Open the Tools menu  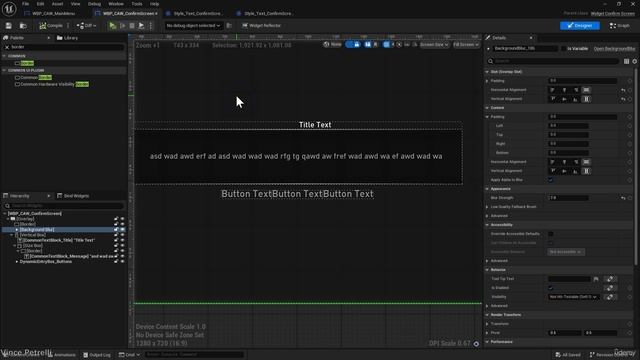(x=137, y=4)
